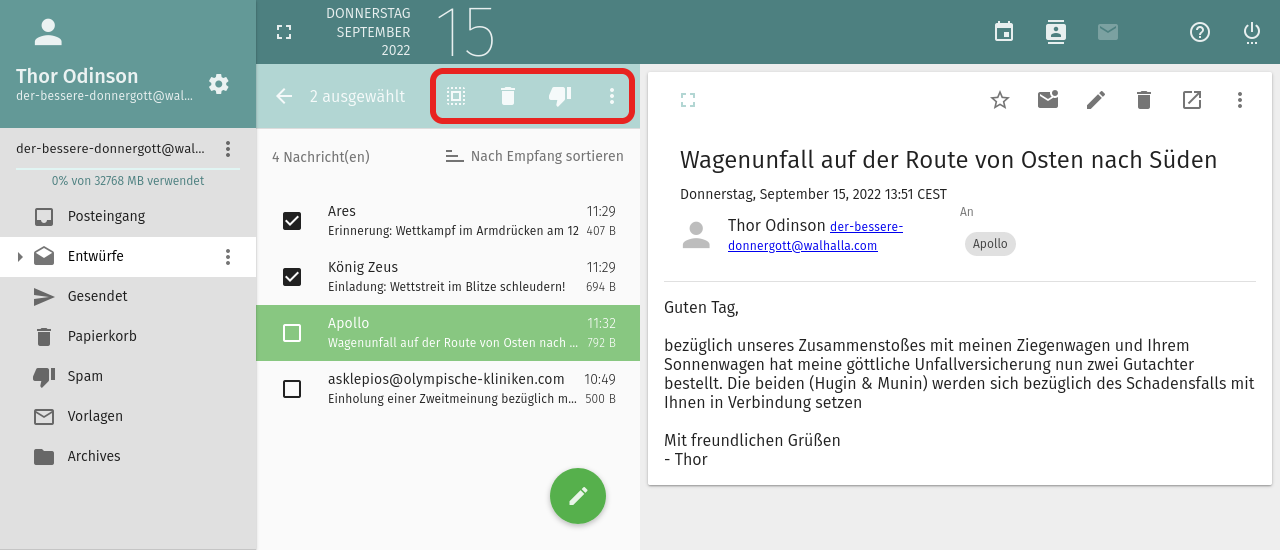Click the sender email address link
The image size is (1280, 550).
tap(815, 236)
